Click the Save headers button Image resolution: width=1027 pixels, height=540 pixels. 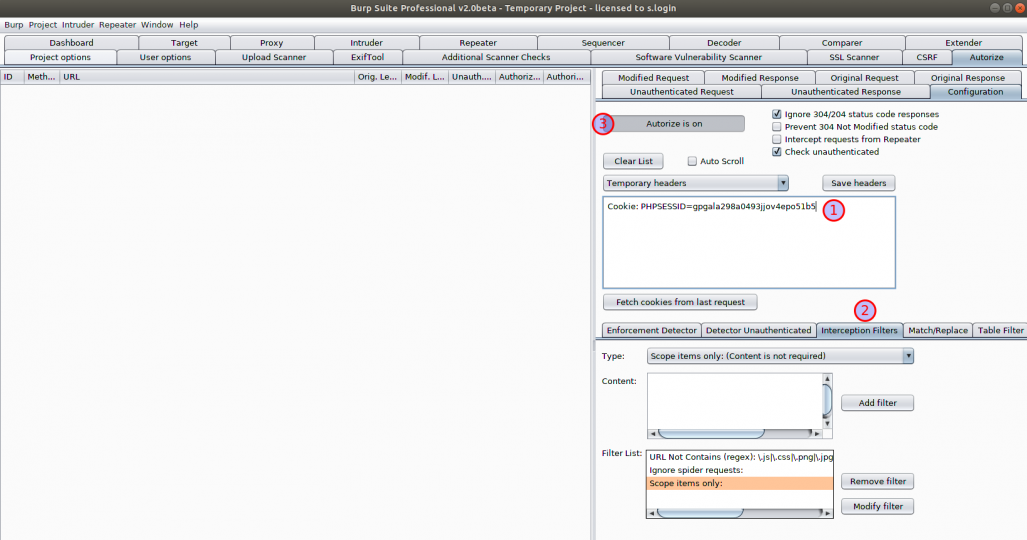859,183
